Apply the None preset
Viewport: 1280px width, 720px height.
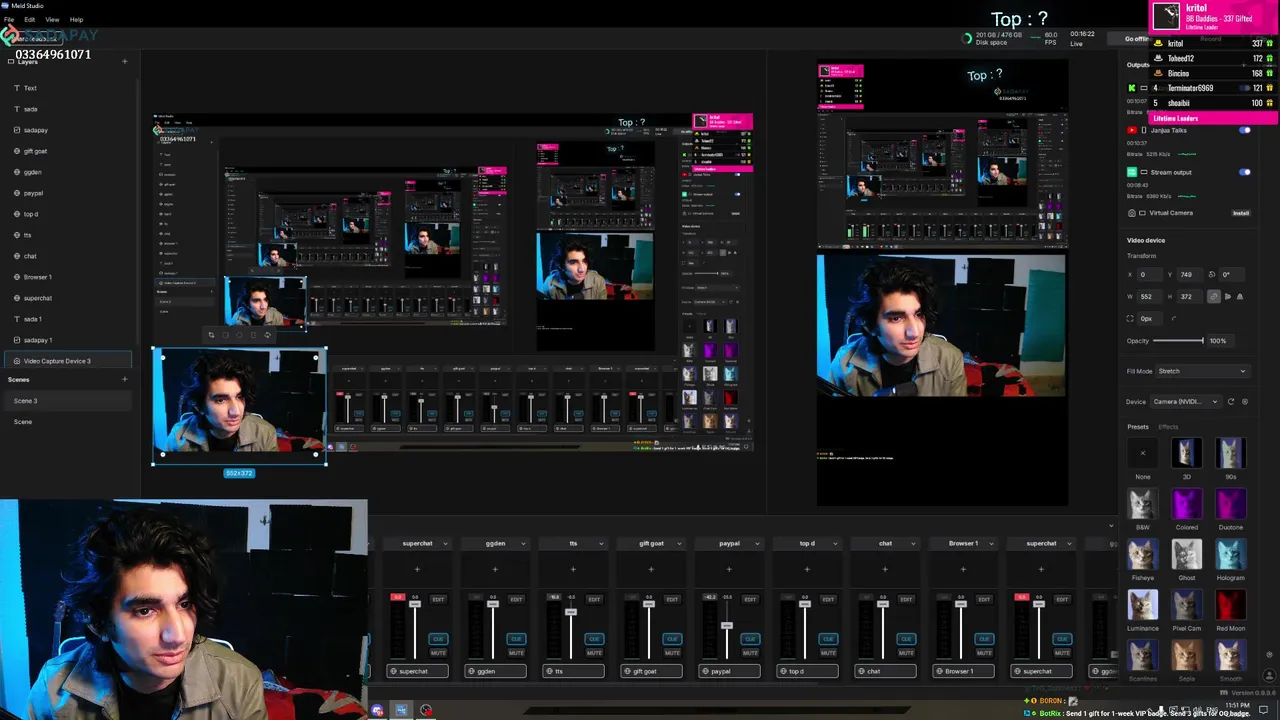tap(1143, 453)
